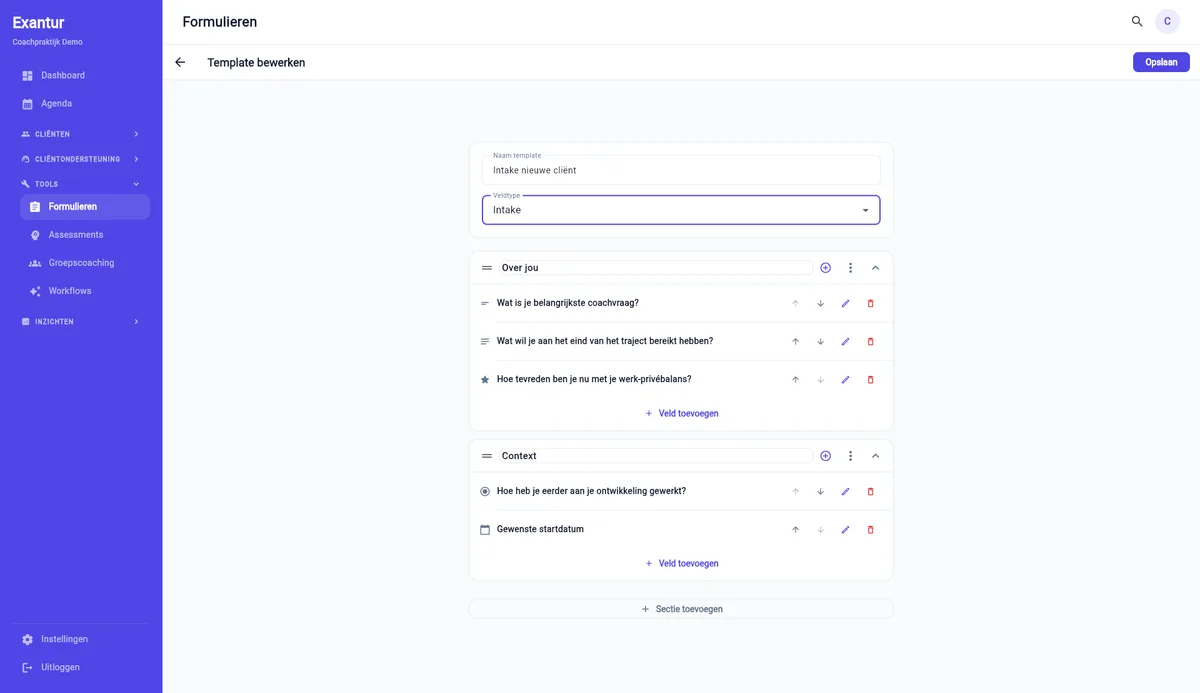
Task: Open the user avatar "C" menu
Action: 1167,21
